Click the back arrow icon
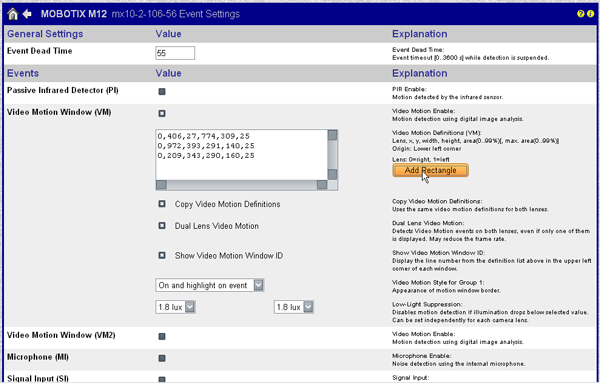The width and height of the screenshot is (600, 383). 27,14
